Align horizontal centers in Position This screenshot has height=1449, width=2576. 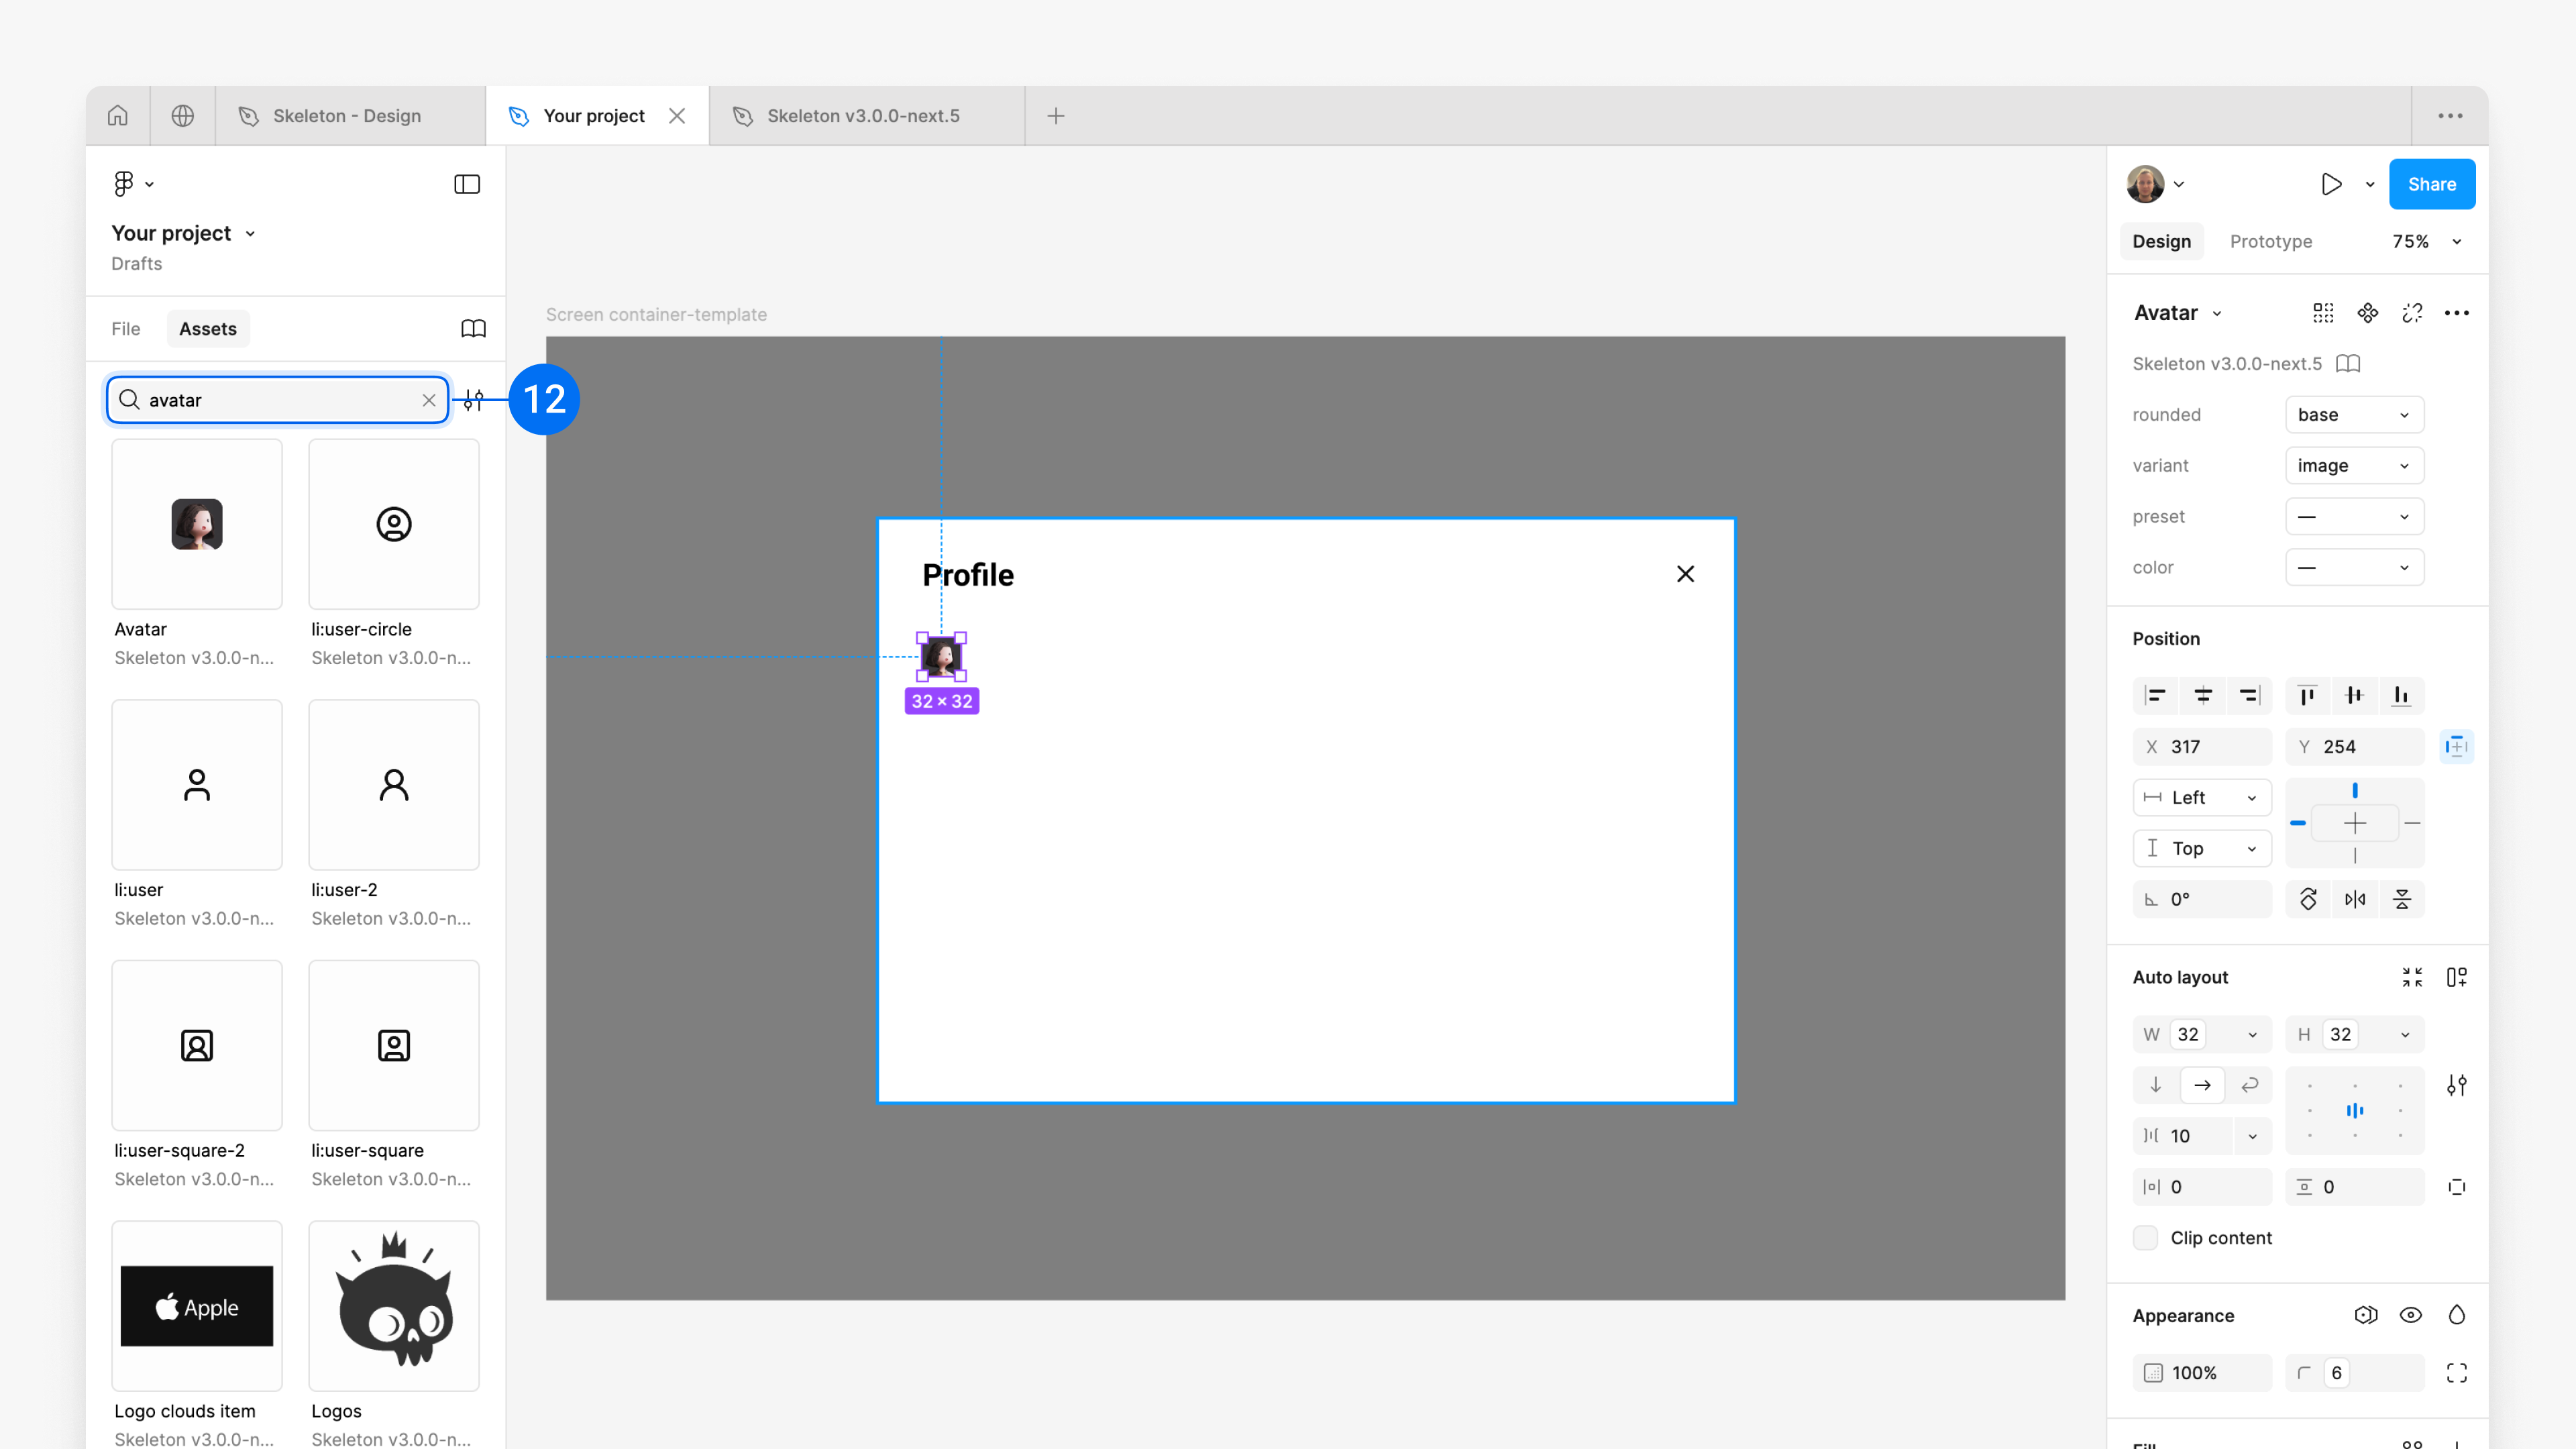[x=2203, y=696]
